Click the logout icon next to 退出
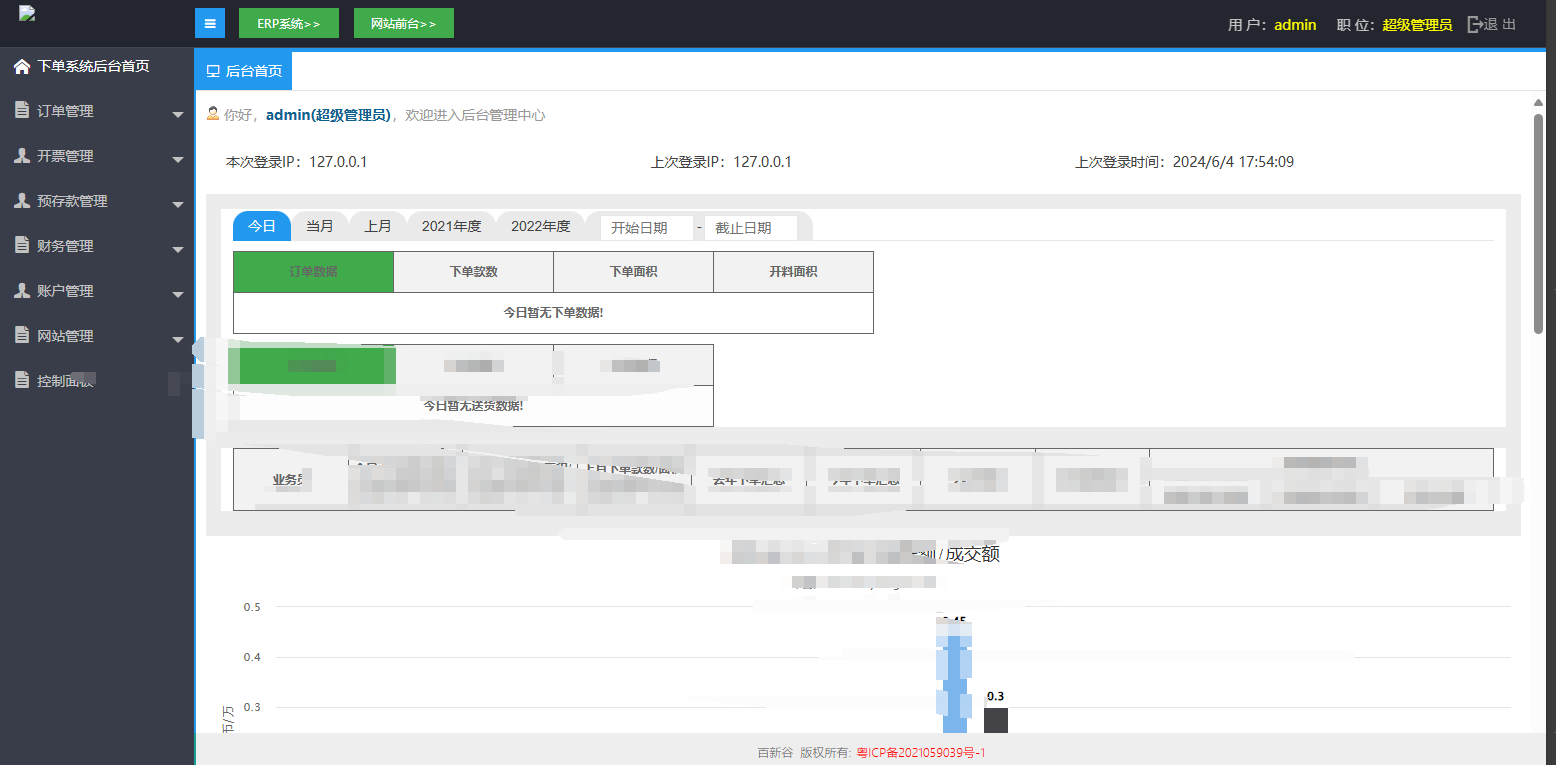Viewport: 1556px width, 765px height. [1475, 24]
